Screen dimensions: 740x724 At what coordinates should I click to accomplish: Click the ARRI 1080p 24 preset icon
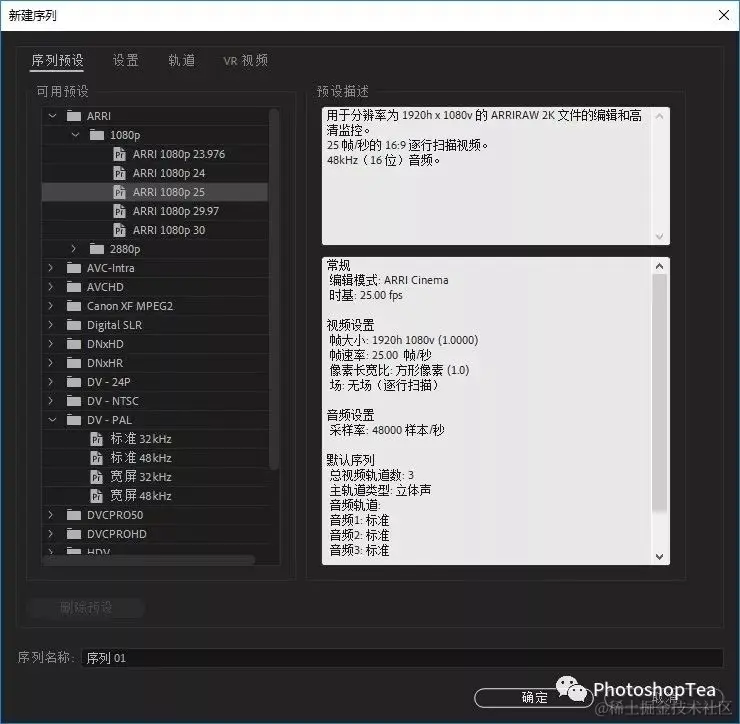tap(119, 173)
